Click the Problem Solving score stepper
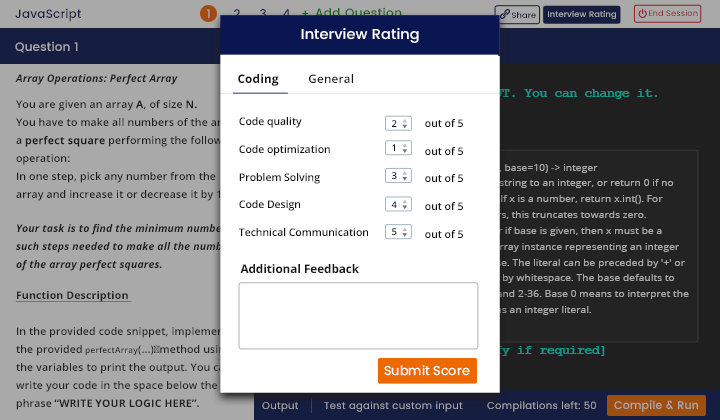The height and width of the screenshot is (420, 720). point(398,176)
